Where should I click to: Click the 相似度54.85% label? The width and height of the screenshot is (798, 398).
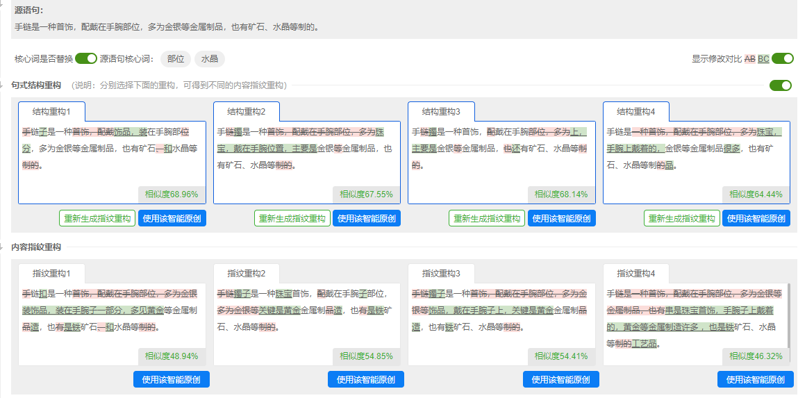(x=366, y=356)
